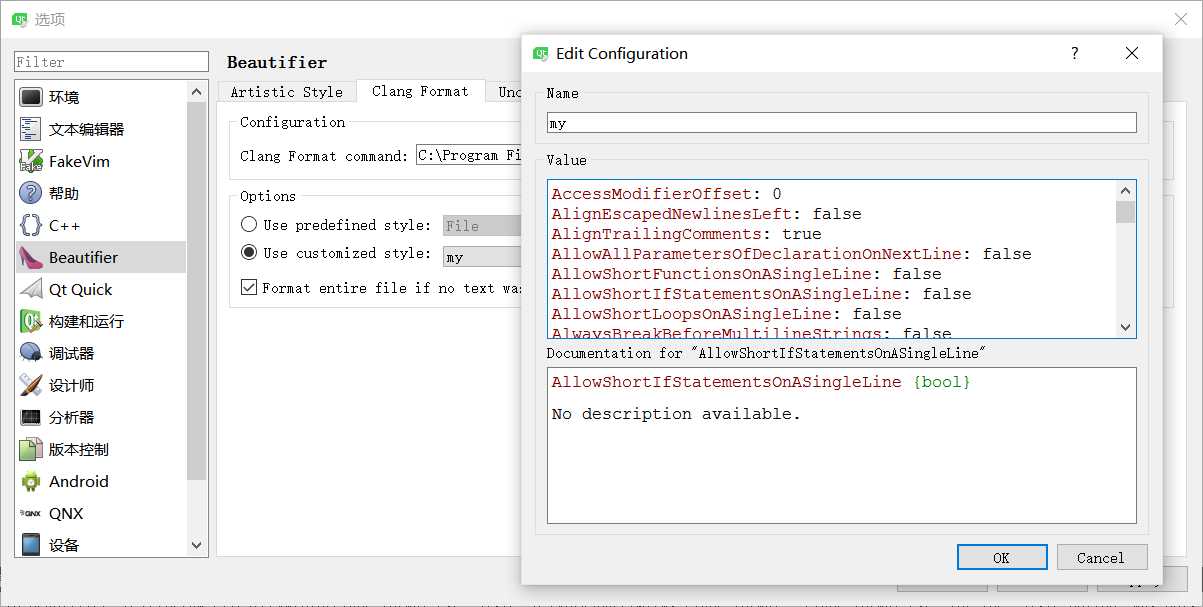Switch to the Artistic Style tab
The height and width of the screenshot is (607, 1203).
pyautogui.click(x=286, y=92)
